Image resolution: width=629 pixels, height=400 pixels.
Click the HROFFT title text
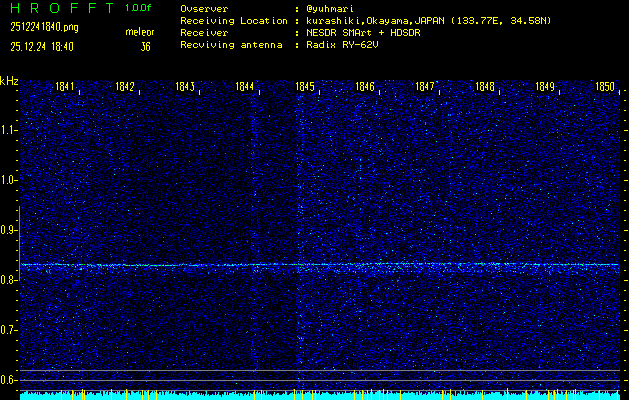[x=63, y=8]
